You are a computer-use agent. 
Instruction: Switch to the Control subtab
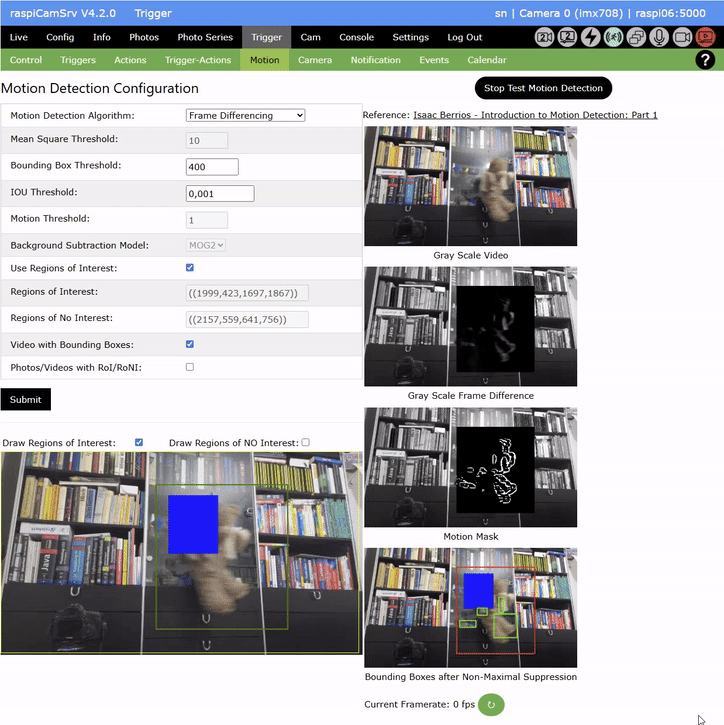pos(26,60)
